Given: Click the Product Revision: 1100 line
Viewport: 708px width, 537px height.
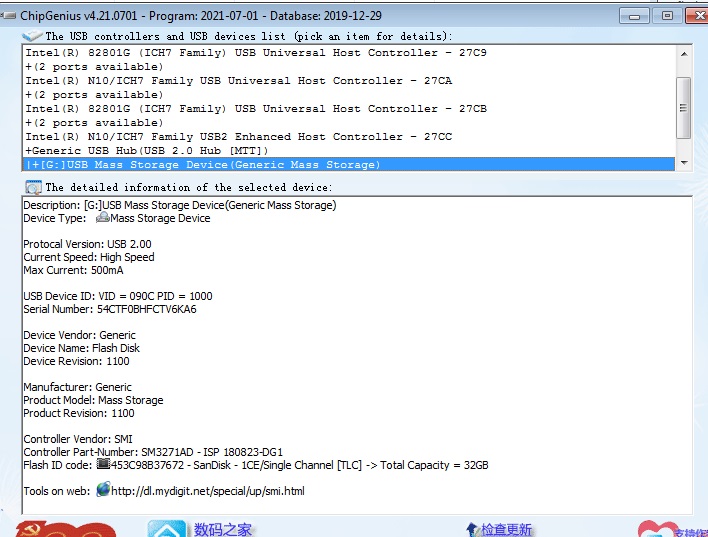Looking at the screenshot, I should 79,413.
